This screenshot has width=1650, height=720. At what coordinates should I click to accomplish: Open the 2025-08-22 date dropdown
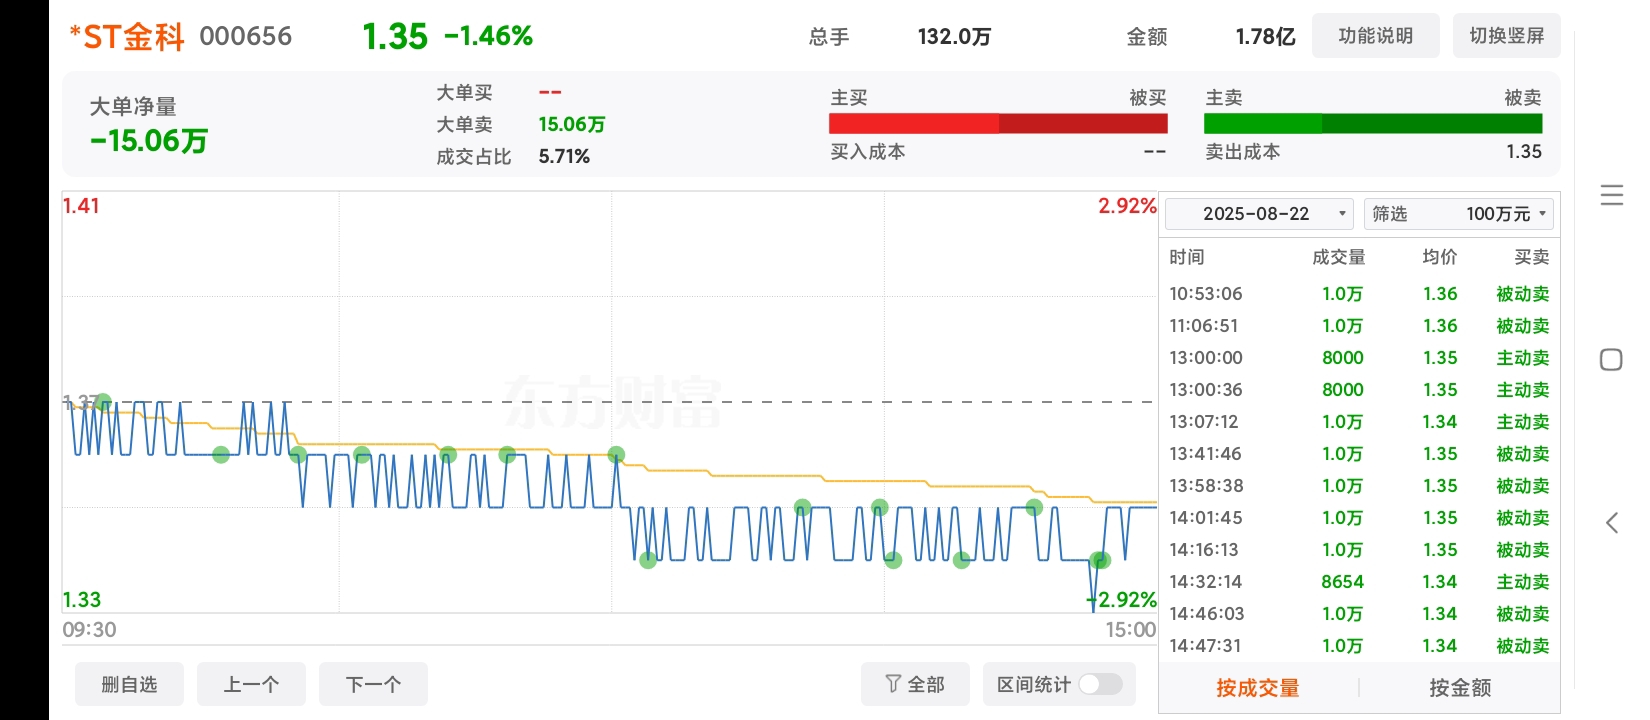tap(1259, 214)
